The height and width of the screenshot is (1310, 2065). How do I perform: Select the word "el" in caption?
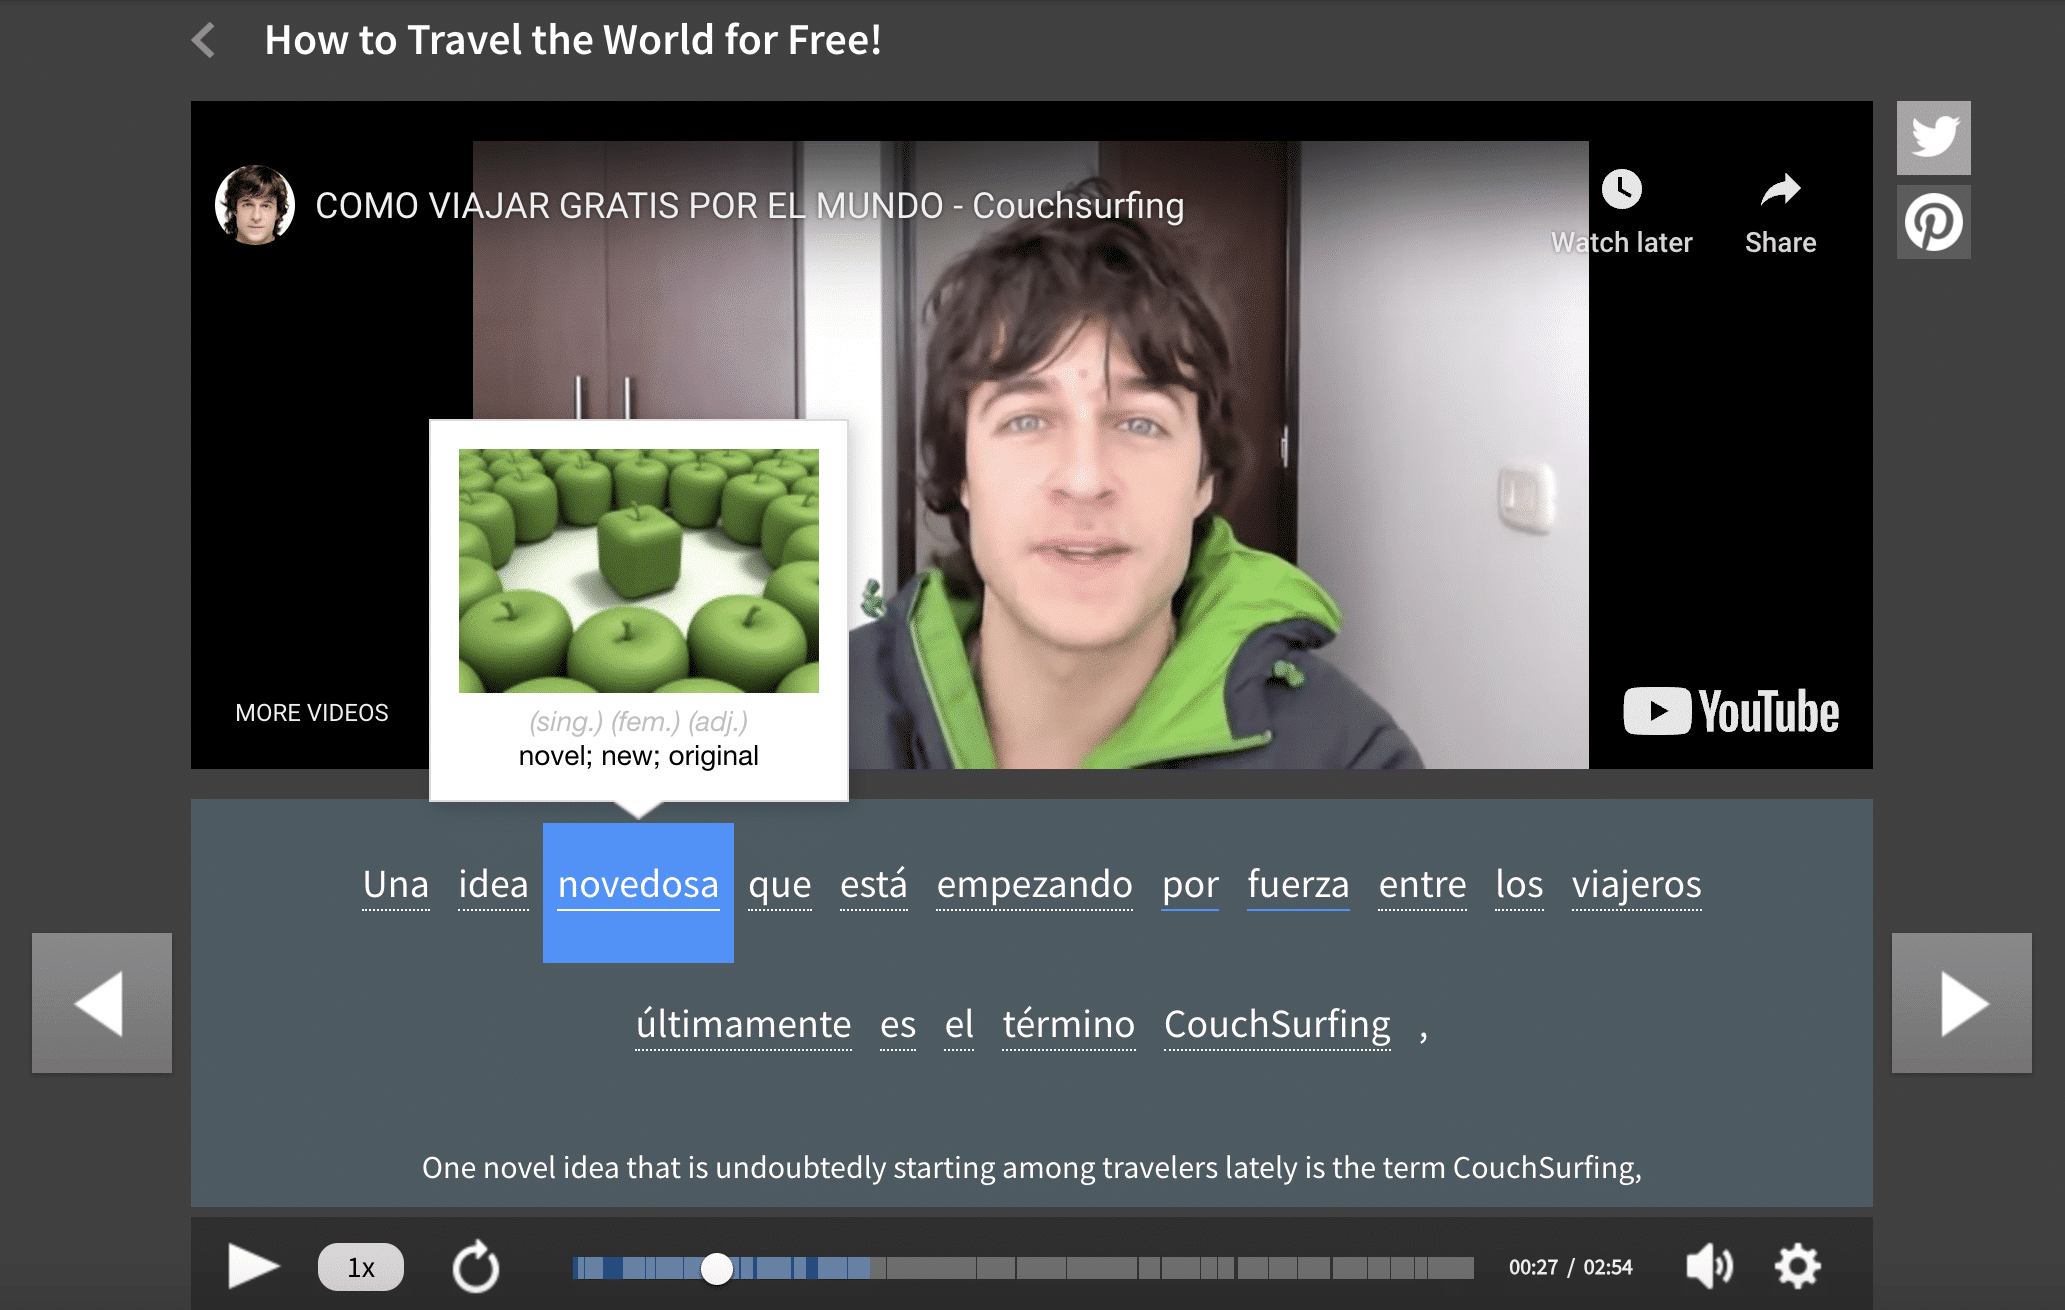coord(959,1025)
